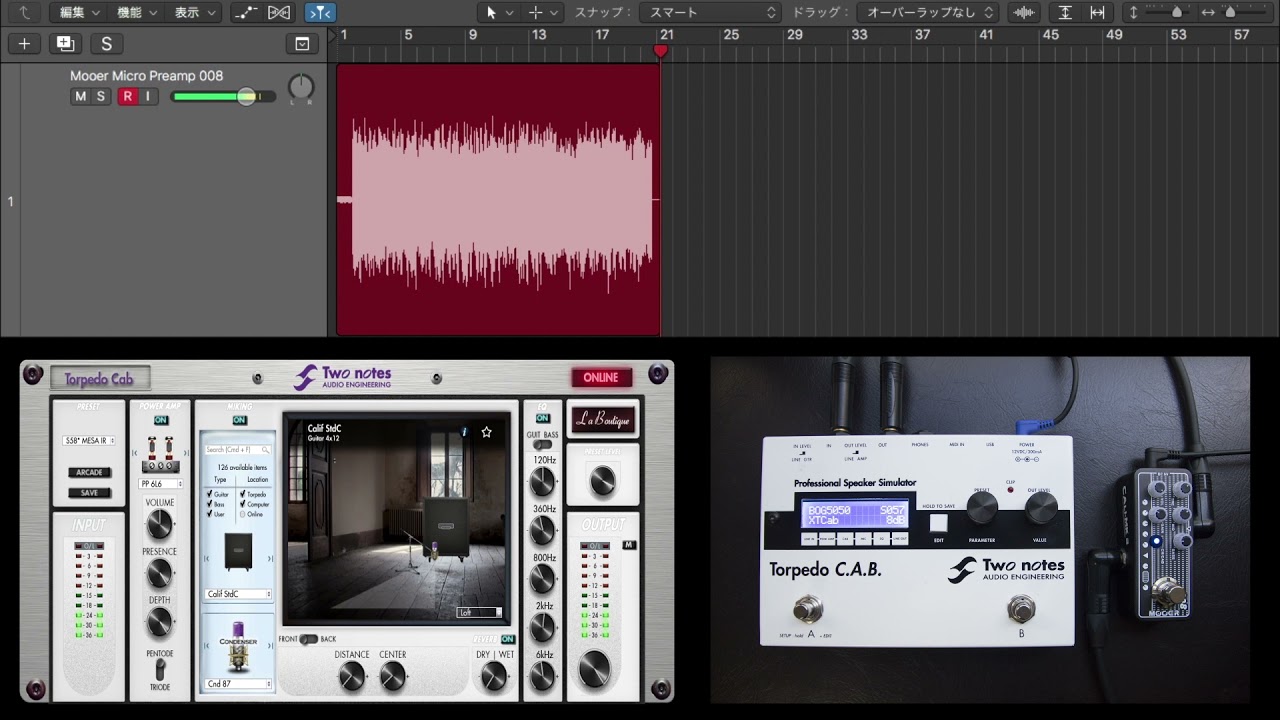This screenshot has height=720, width=1280.
Task: Uncheck the User type checkbox
Action: tap(209, 513)
